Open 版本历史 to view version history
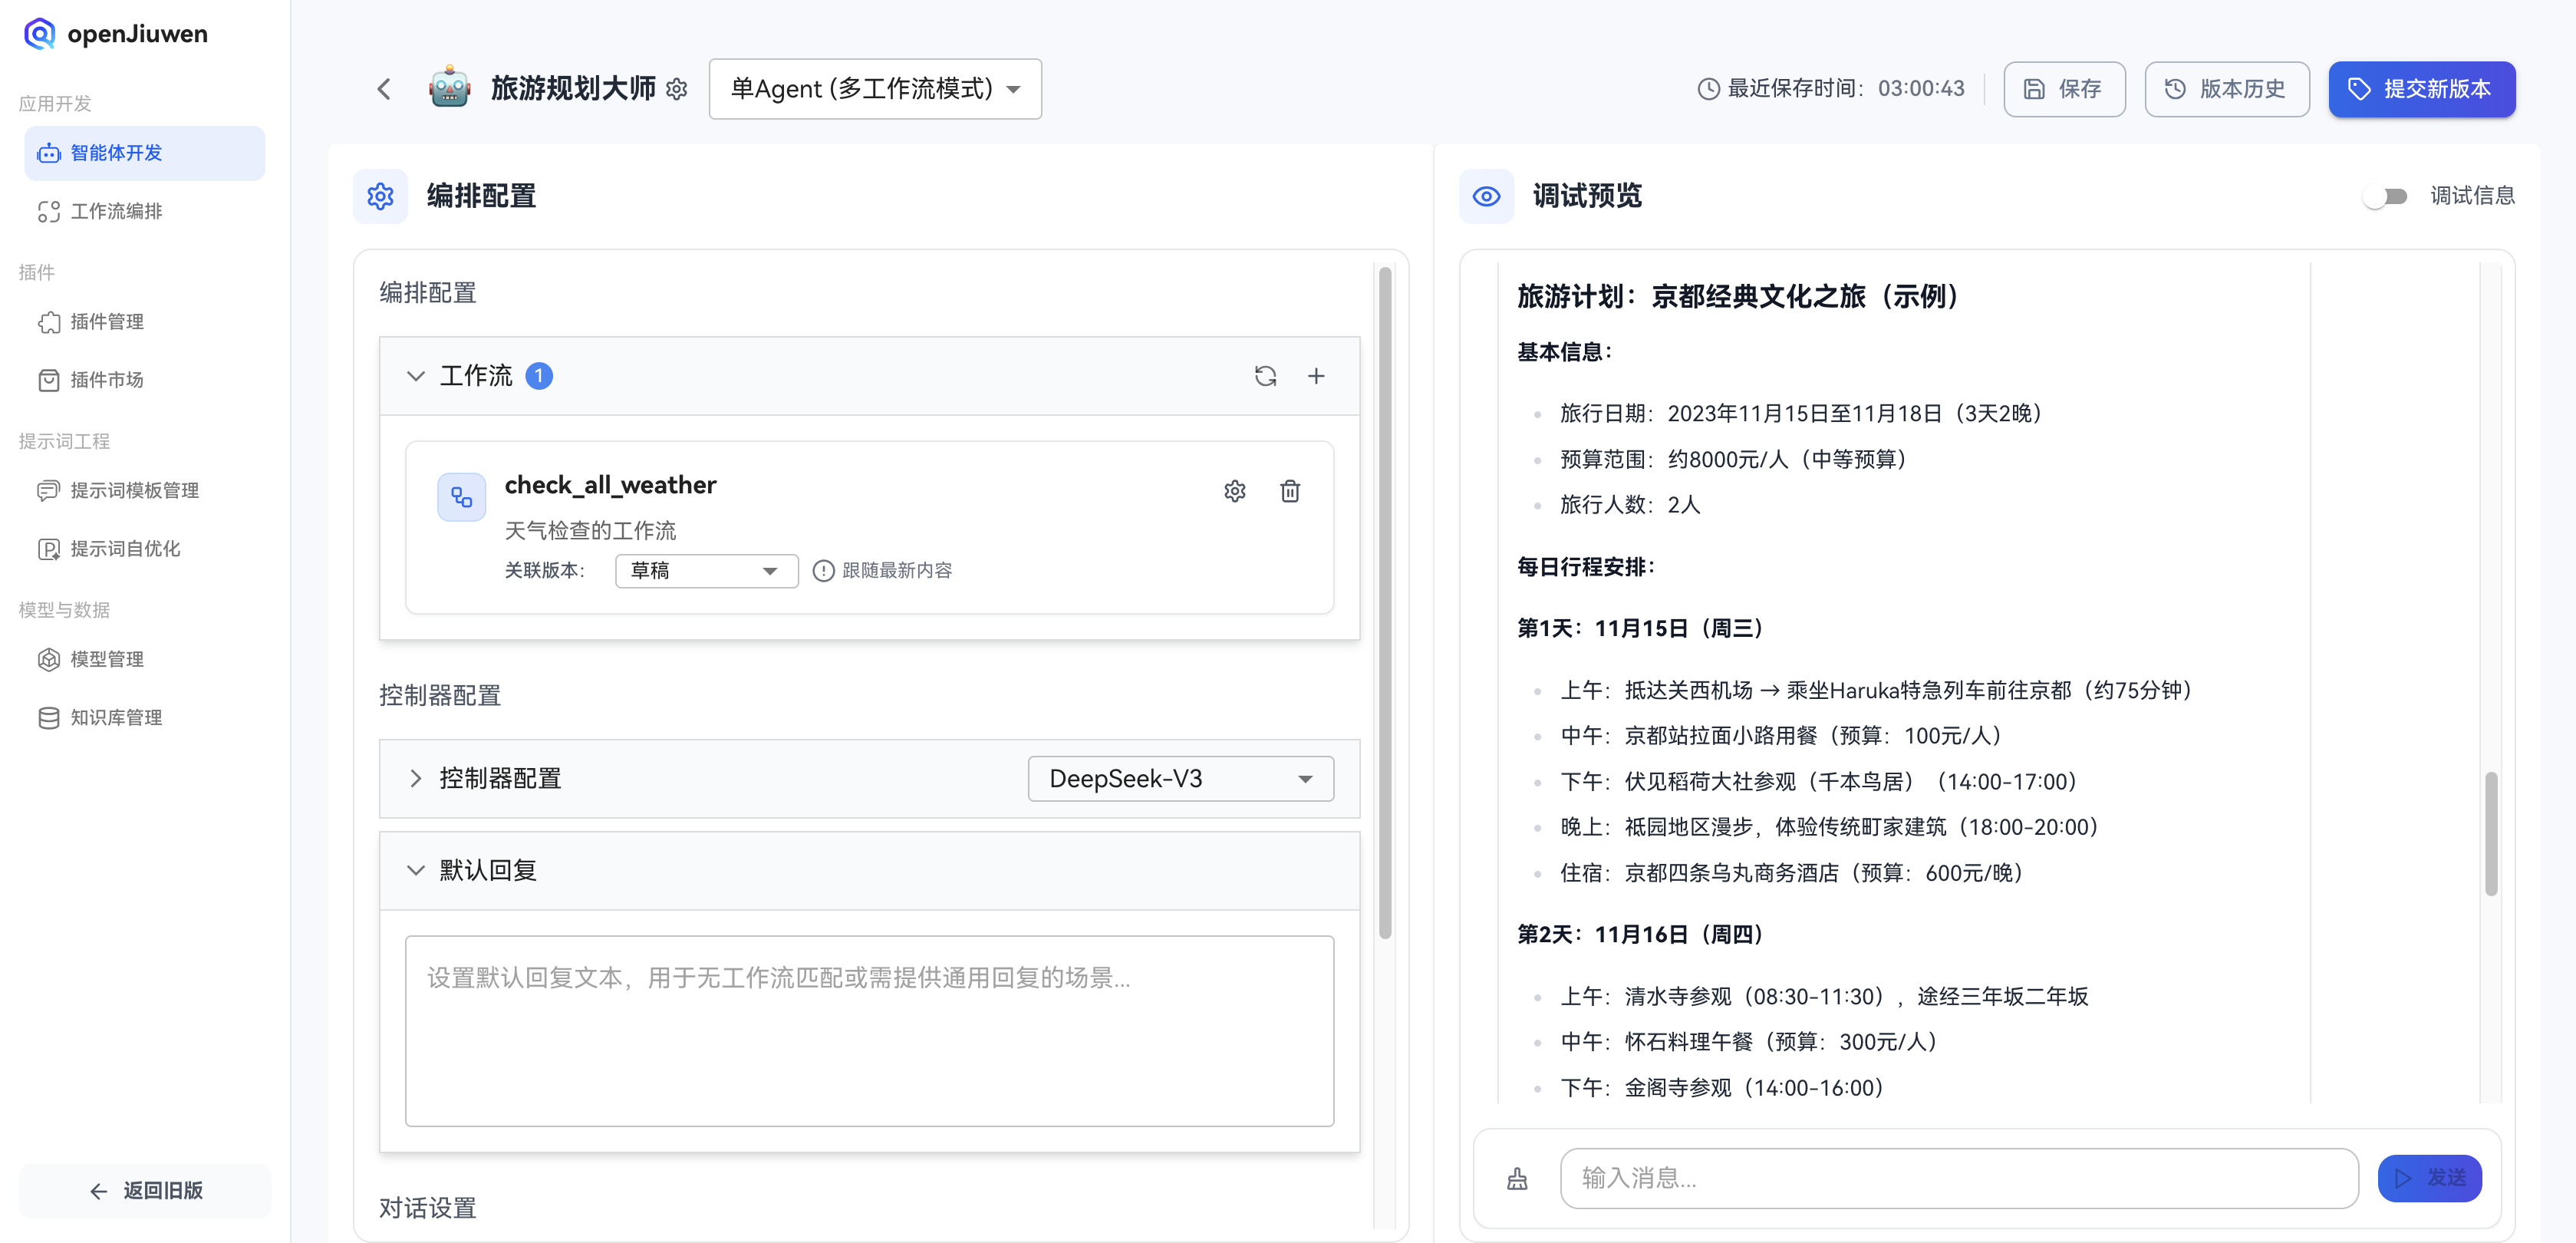 click(2226, 89)
